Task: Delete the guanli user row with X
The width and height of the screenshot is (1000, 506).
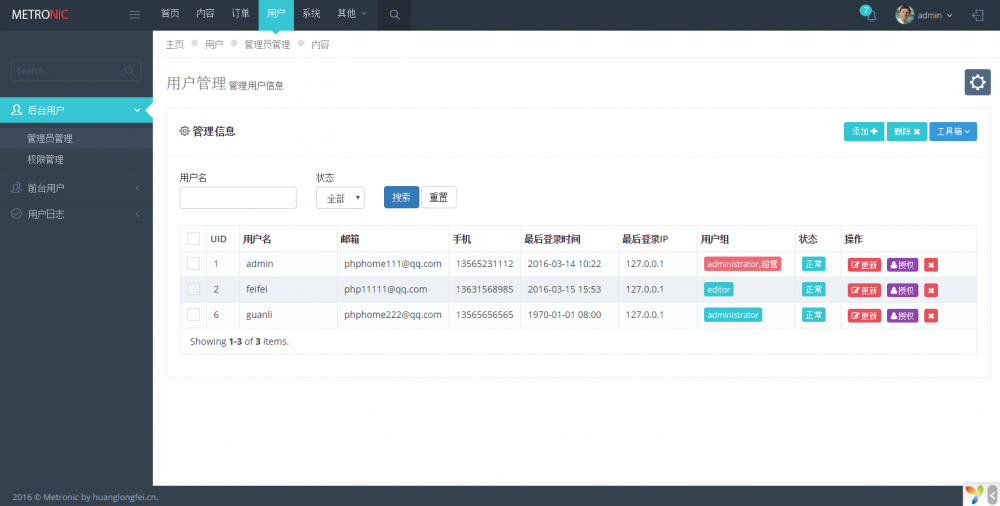Action: pyautogui.click(x=931, y=316)
